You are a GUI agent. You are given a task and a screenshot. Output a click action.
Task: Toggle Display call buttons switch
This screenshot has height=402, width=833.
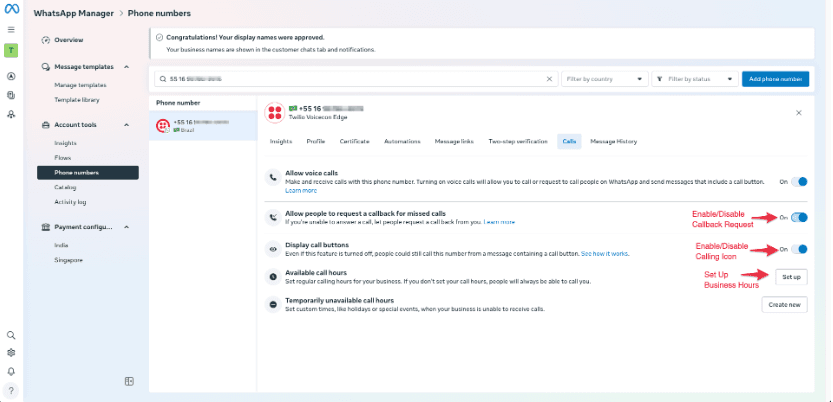coord(800,249)
